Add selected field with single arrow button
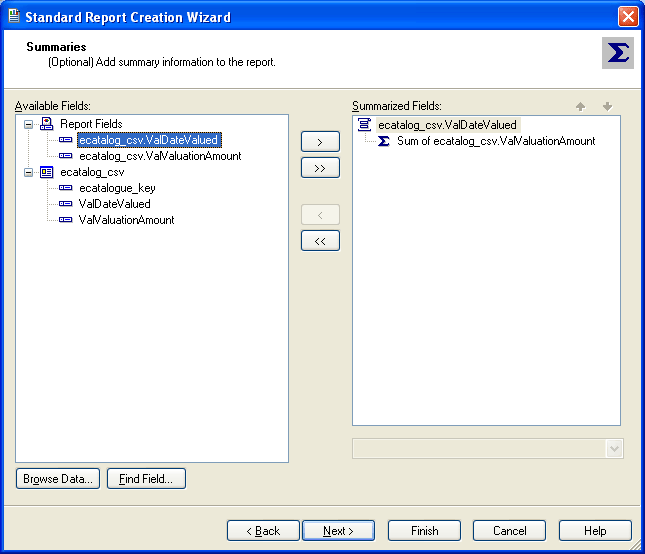The image size is (645, 554). (x=320, y=142)
